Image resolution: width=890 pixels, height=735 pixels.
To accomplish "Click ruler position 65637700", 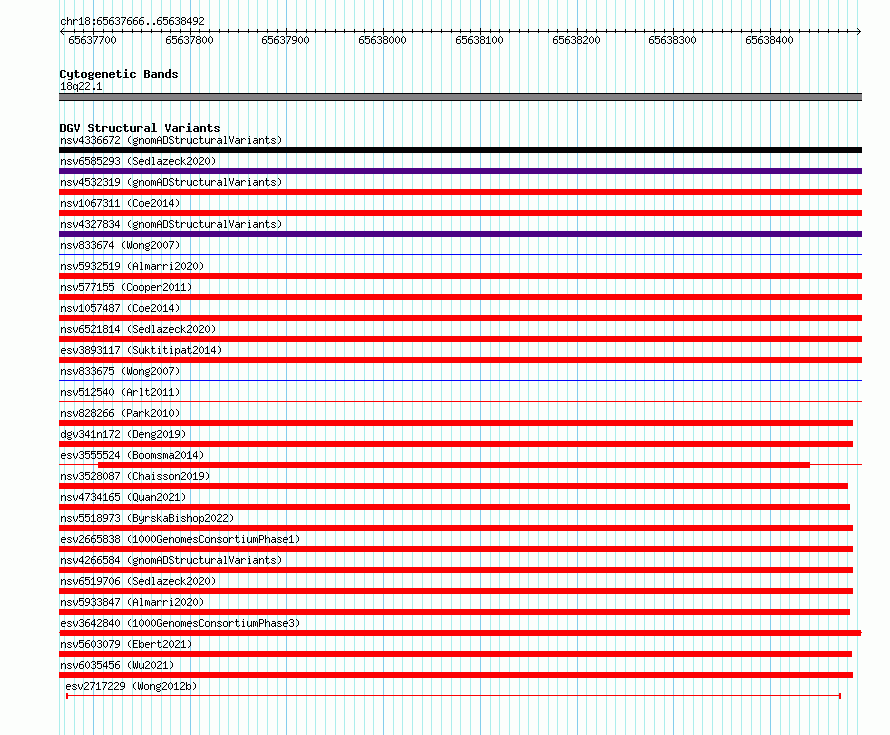I will (92, 40).
